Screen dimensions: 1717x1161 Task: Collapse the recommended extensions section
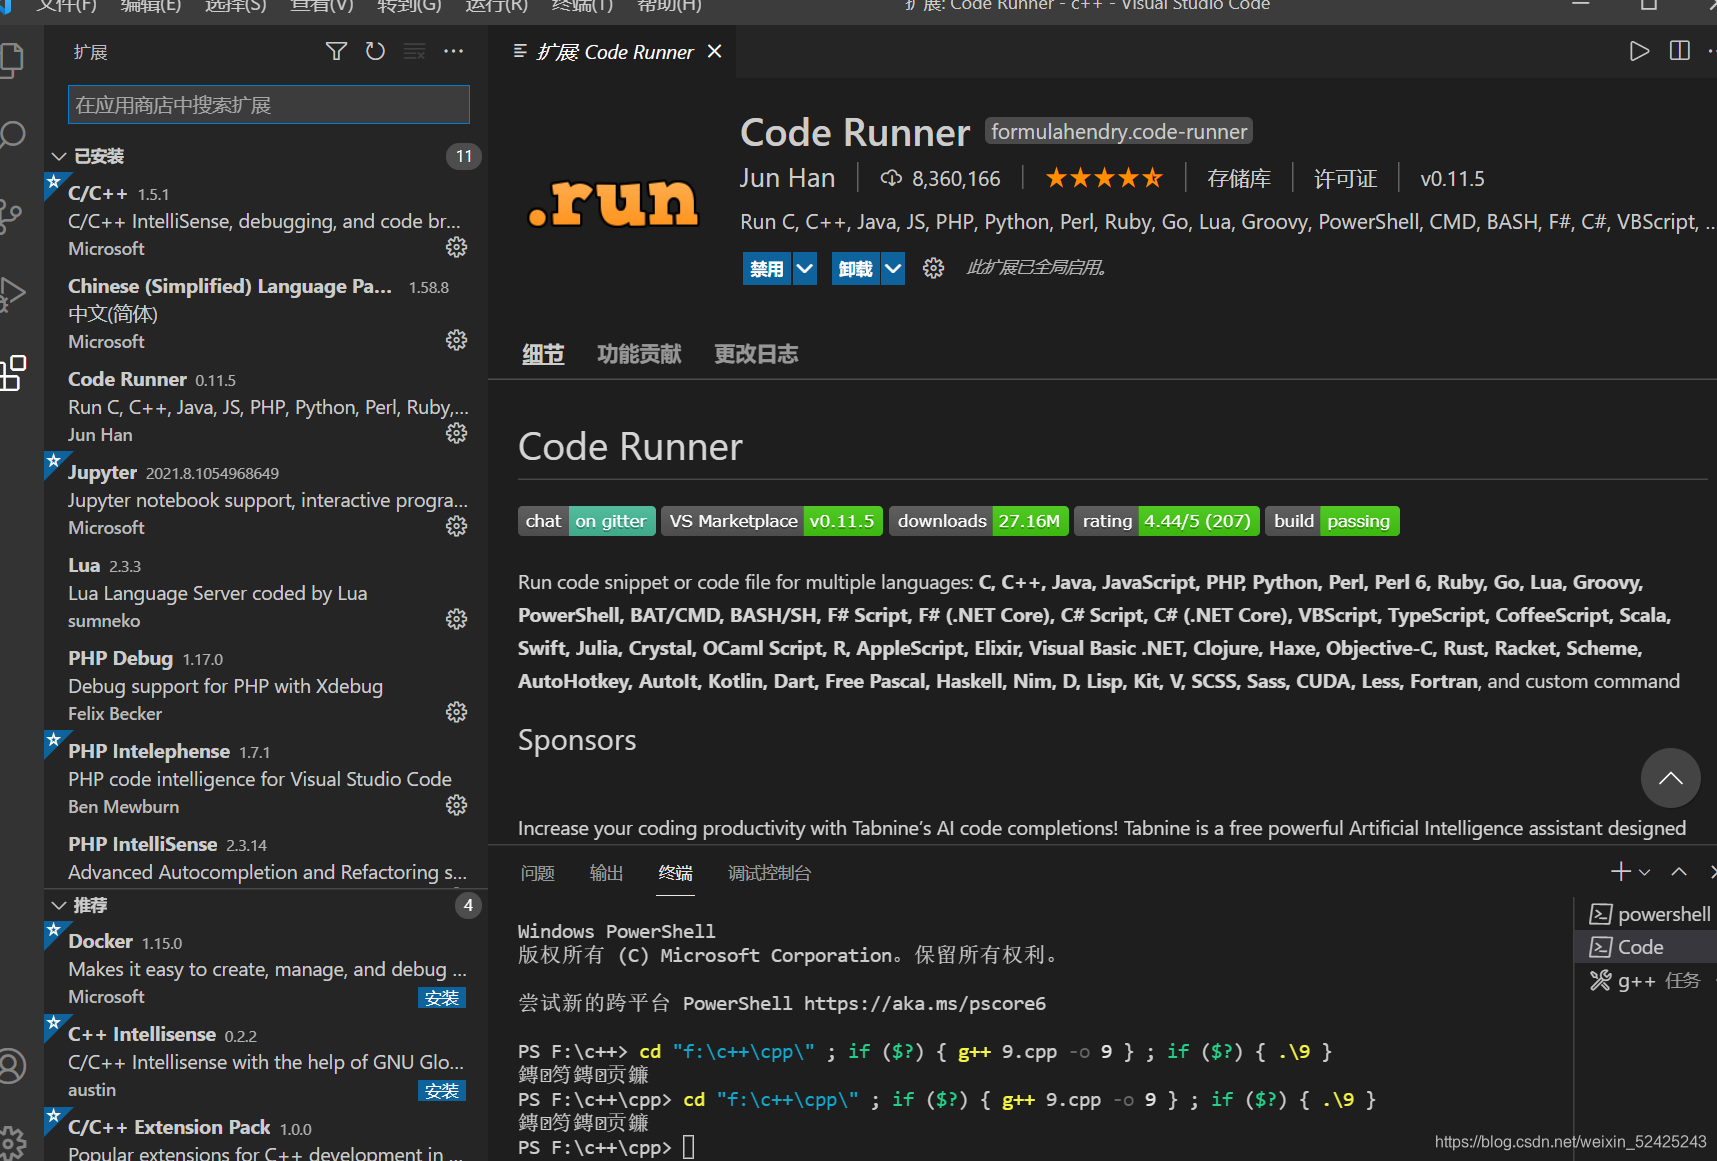coord(59,905)
